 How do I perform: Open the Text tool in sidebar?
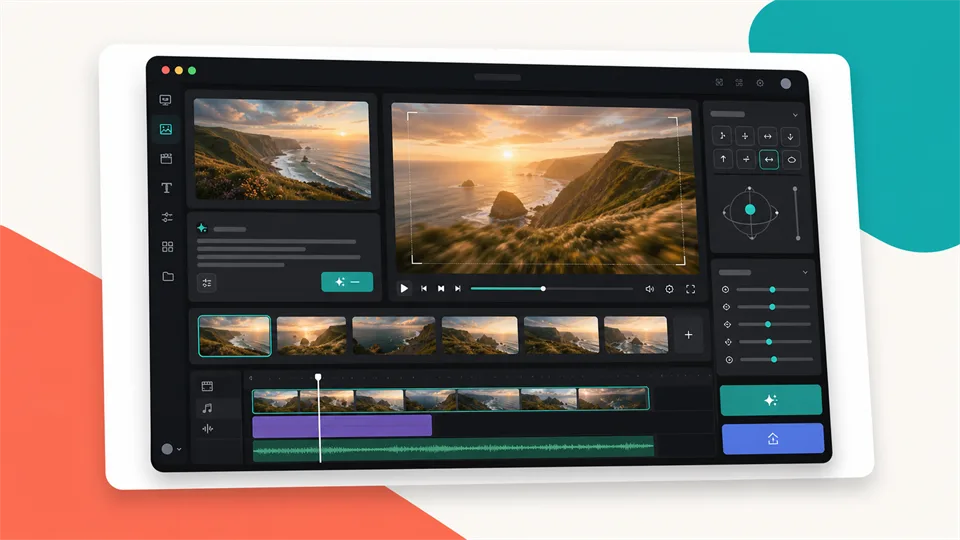[x=167, y=188]
